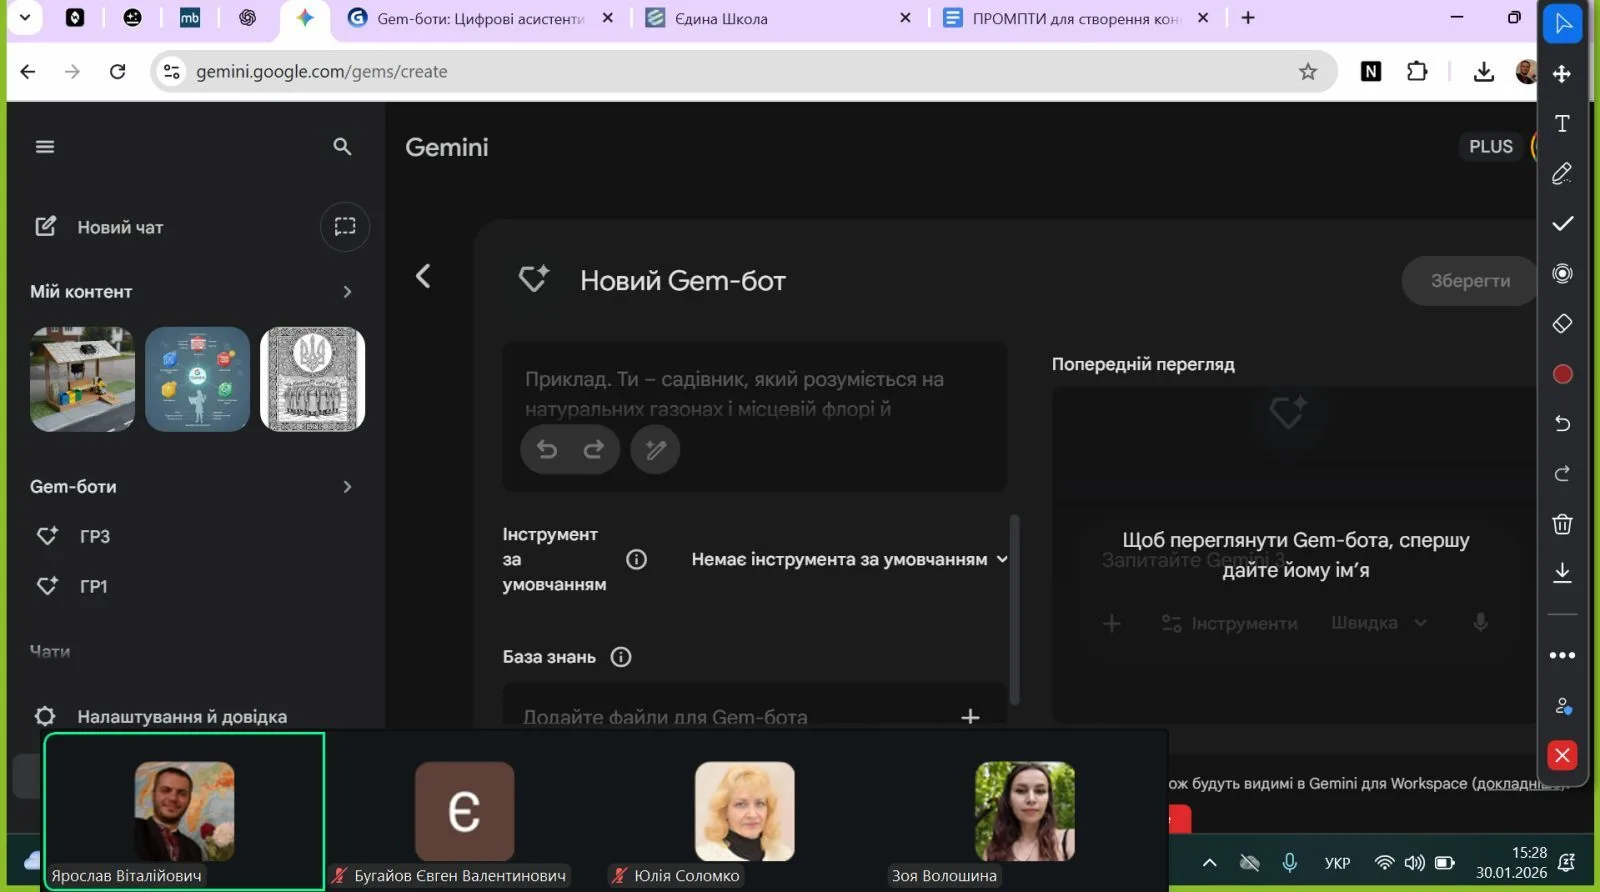Click the address bar URL
The width and height of the screenshot is (1600, 892).
tap(322, 71)
